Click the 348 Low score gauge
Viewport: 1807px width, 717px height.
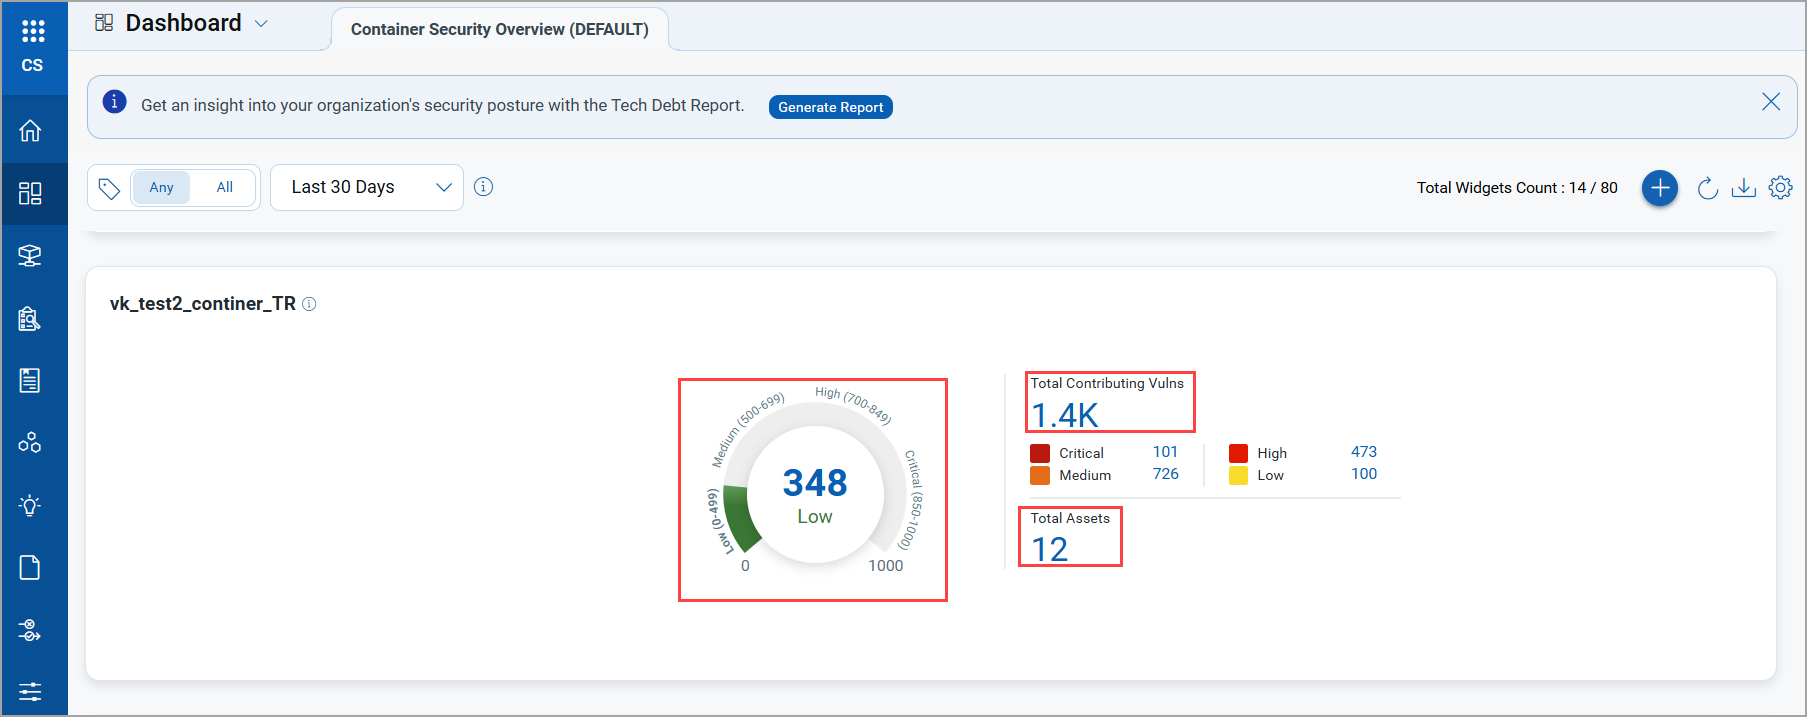pyautogui.click(x=814, y=492)
